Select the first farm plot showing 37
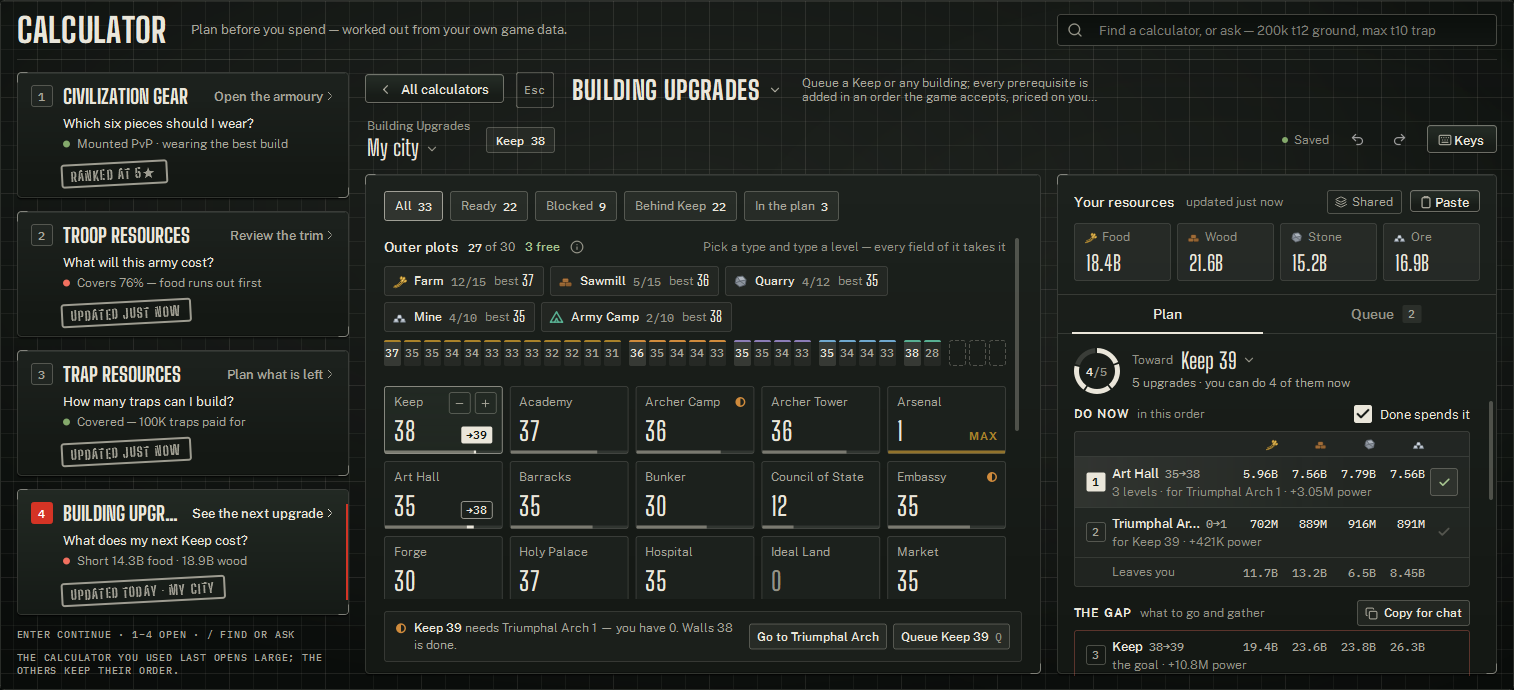This screenshot has height=690, width=1514. [393, 353]
